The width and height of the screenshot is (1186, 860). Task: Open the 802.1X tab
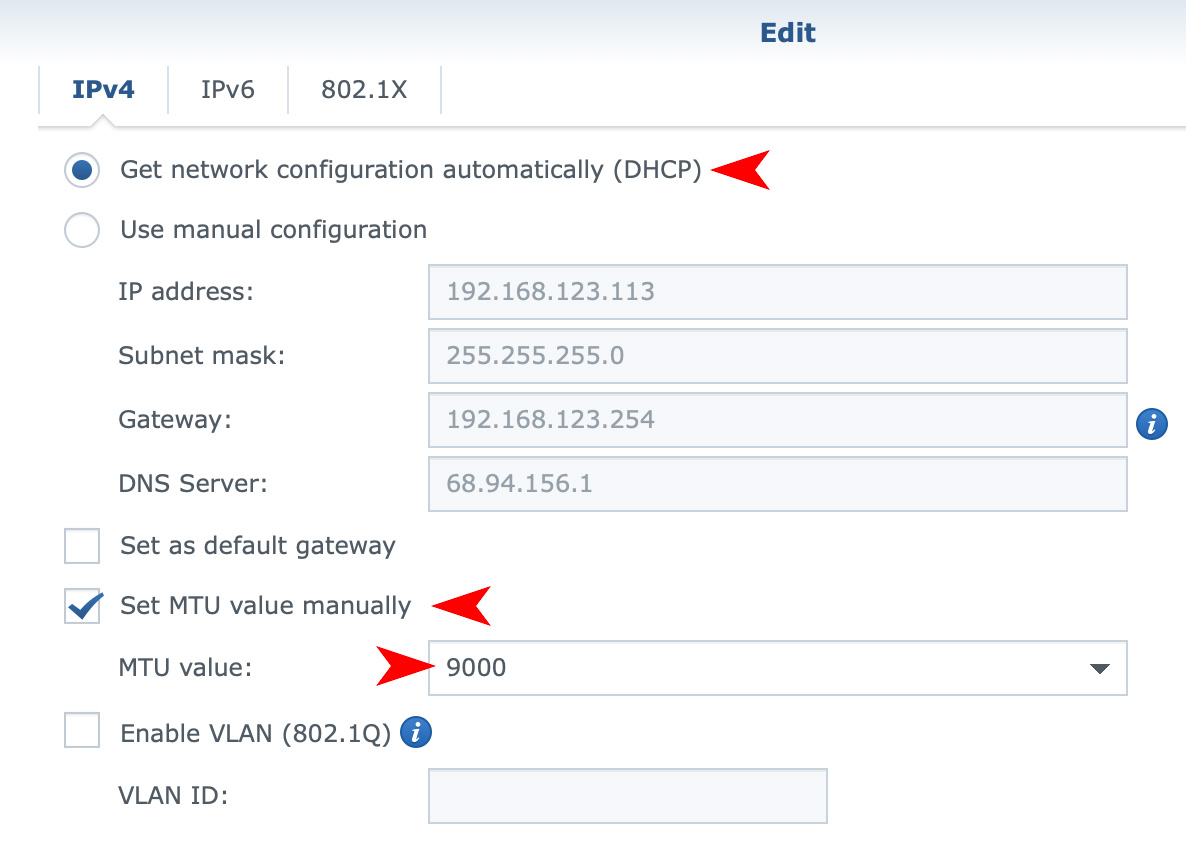pos(364,89)
